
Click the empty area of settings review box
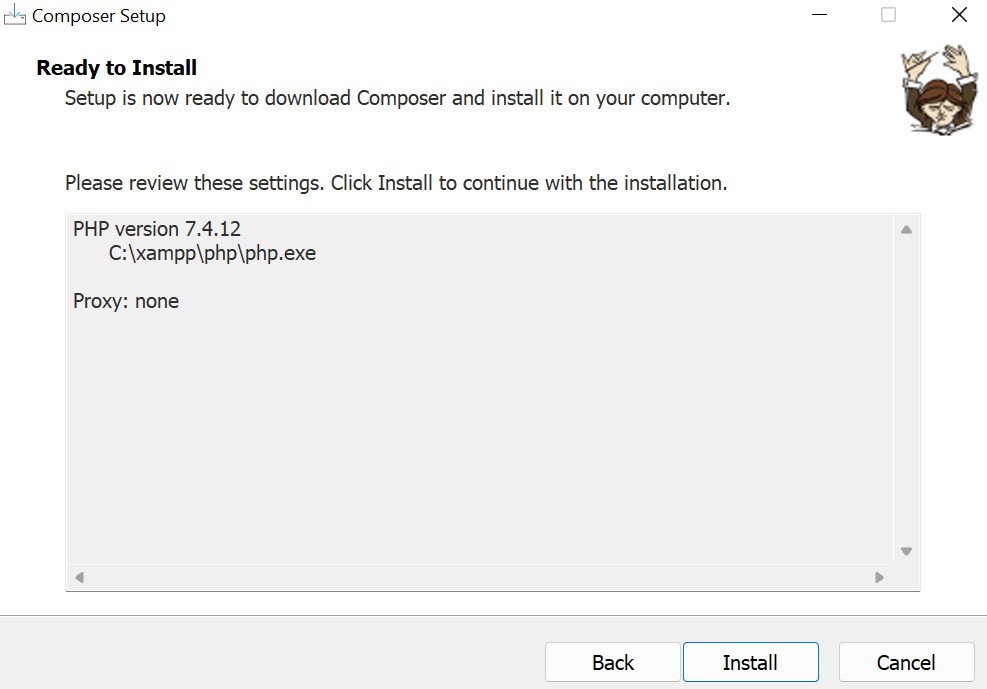[x=479, y=434]
